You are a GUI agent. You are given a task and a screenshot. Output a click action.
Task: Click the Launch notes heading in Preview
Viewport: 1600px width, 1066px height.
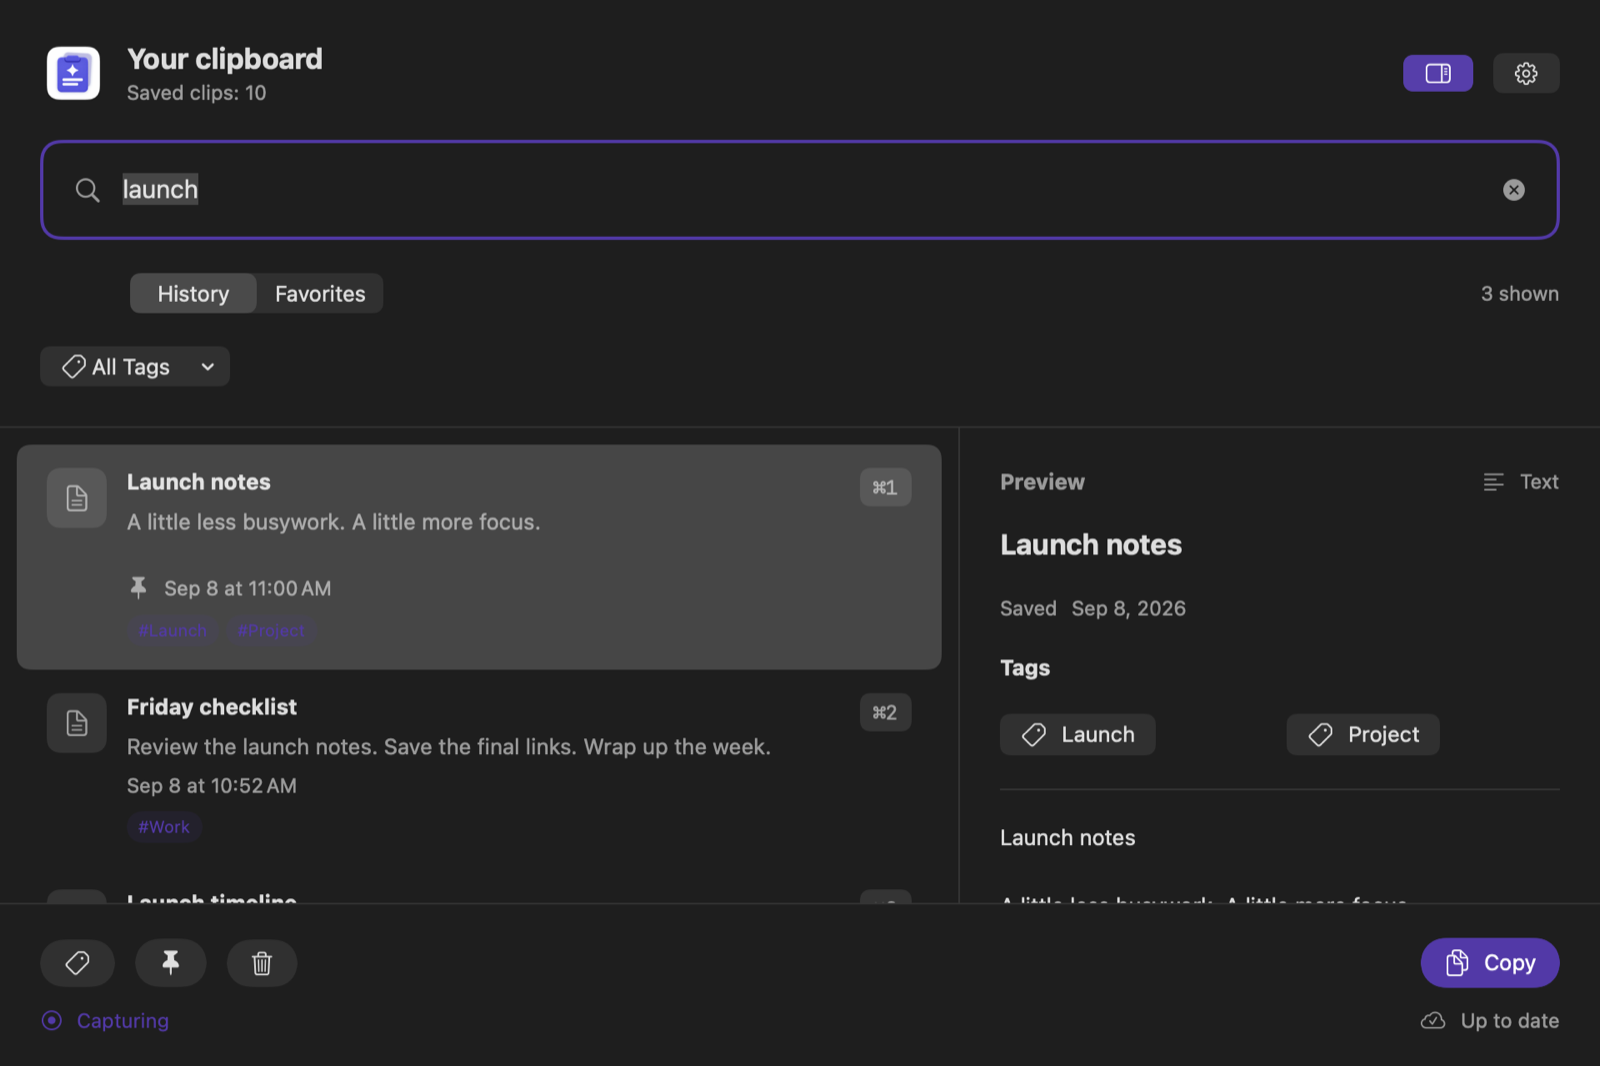point(1091,545)
